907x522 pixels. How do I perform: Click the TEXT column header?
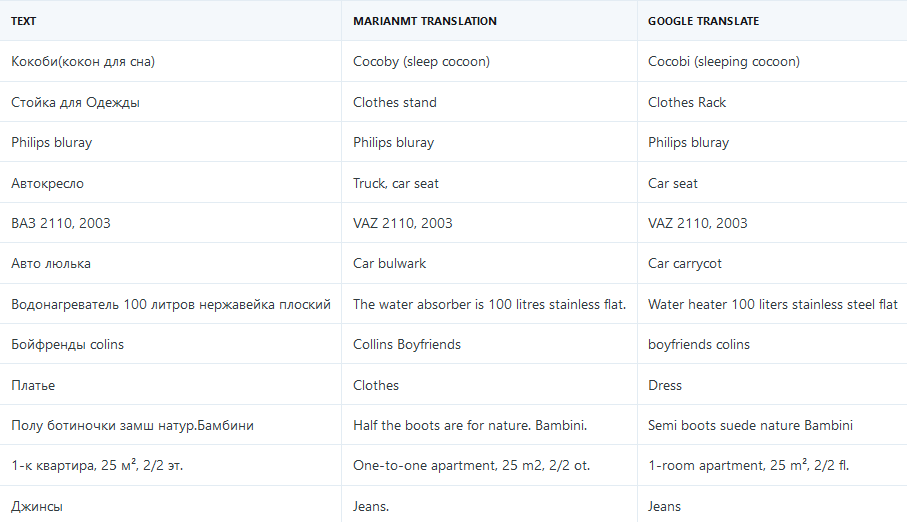point(24,21)
